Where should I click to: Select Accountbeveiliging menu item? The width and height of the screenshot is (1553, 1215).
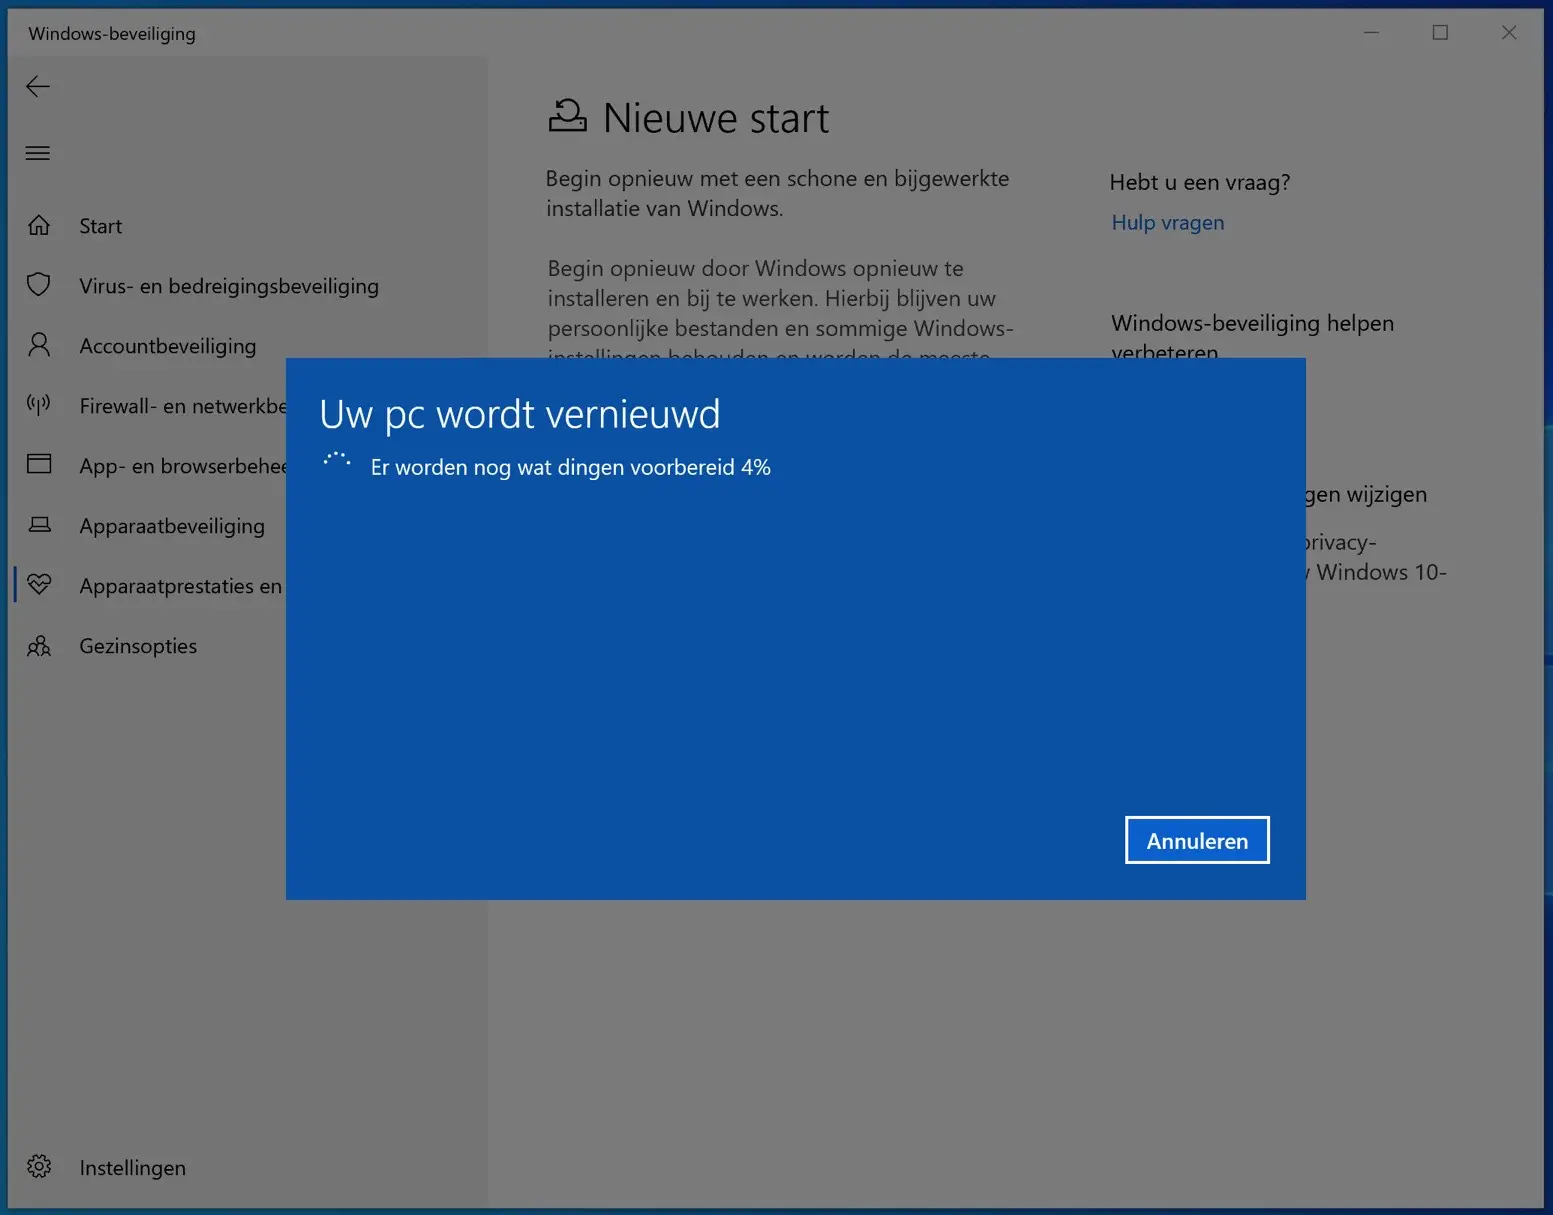[168, 346]
